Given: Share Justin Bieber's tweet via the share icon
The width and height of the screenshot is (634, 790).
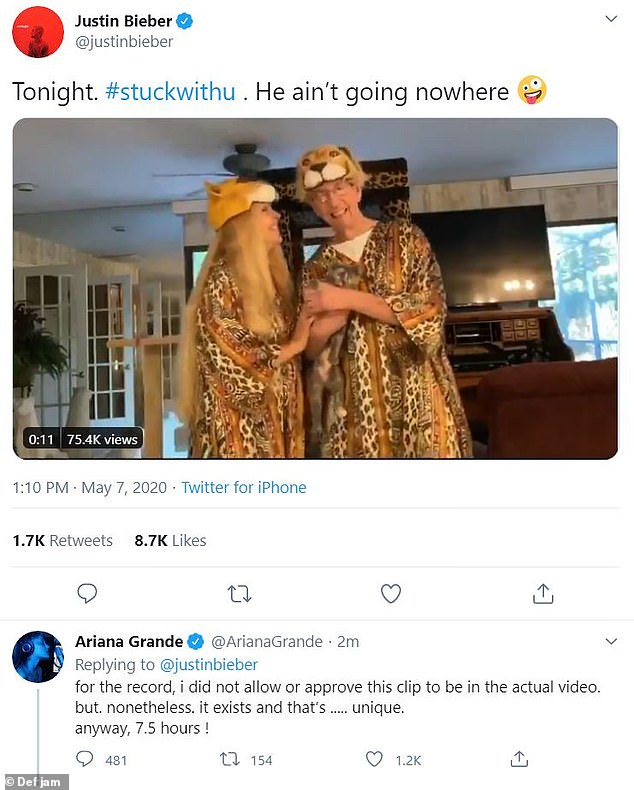Looking at the screenshot, I should coord(543,594).
